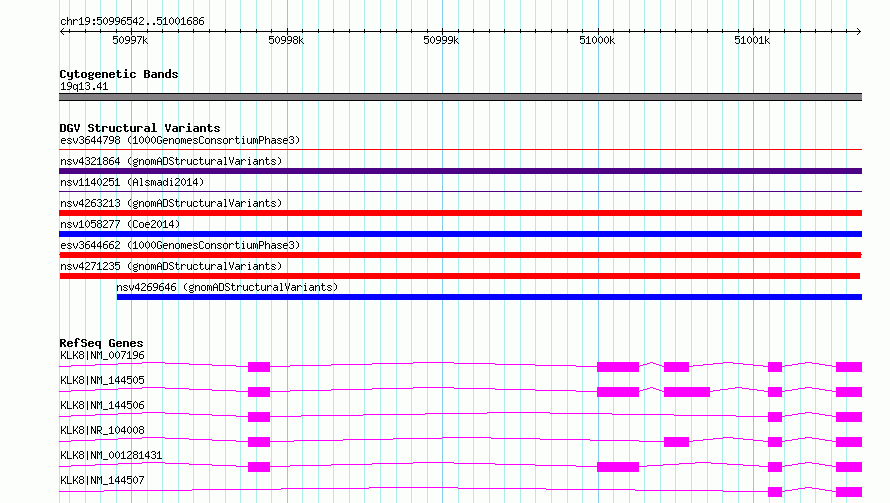Click the red bar under nsv4271235
This screenshot has height=503, width=890.
tap(460, 276)
